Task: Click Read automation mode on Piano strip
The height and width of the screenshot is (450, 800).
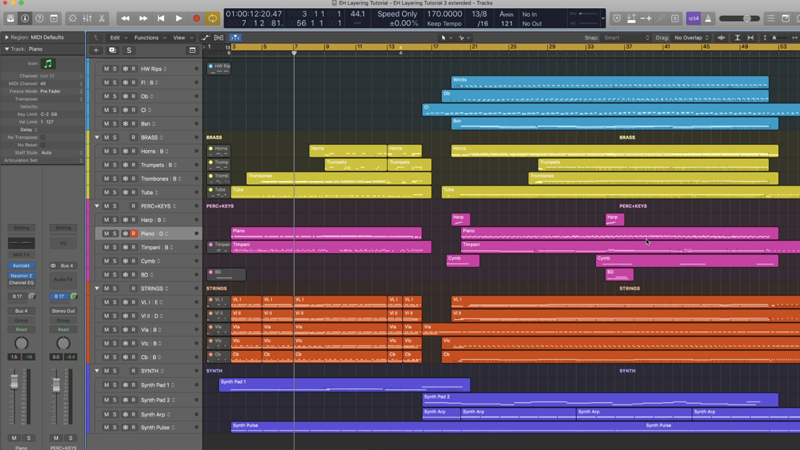Action: (21, 330)
